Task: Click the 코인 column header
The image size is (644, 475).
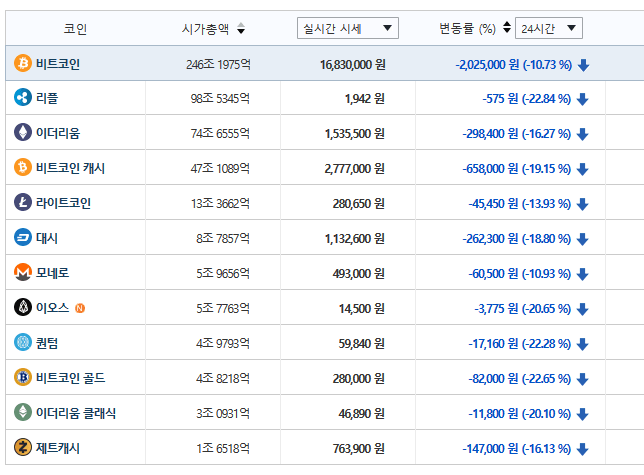Action: click(x=74, y=29)
